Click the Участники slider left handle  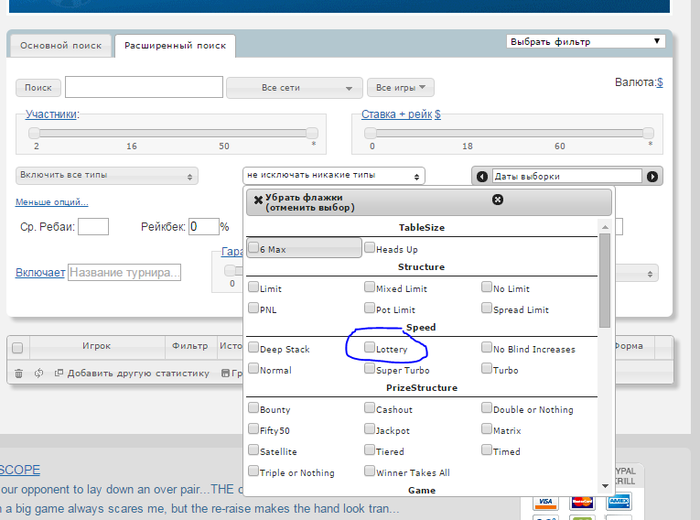pos(34,133)
